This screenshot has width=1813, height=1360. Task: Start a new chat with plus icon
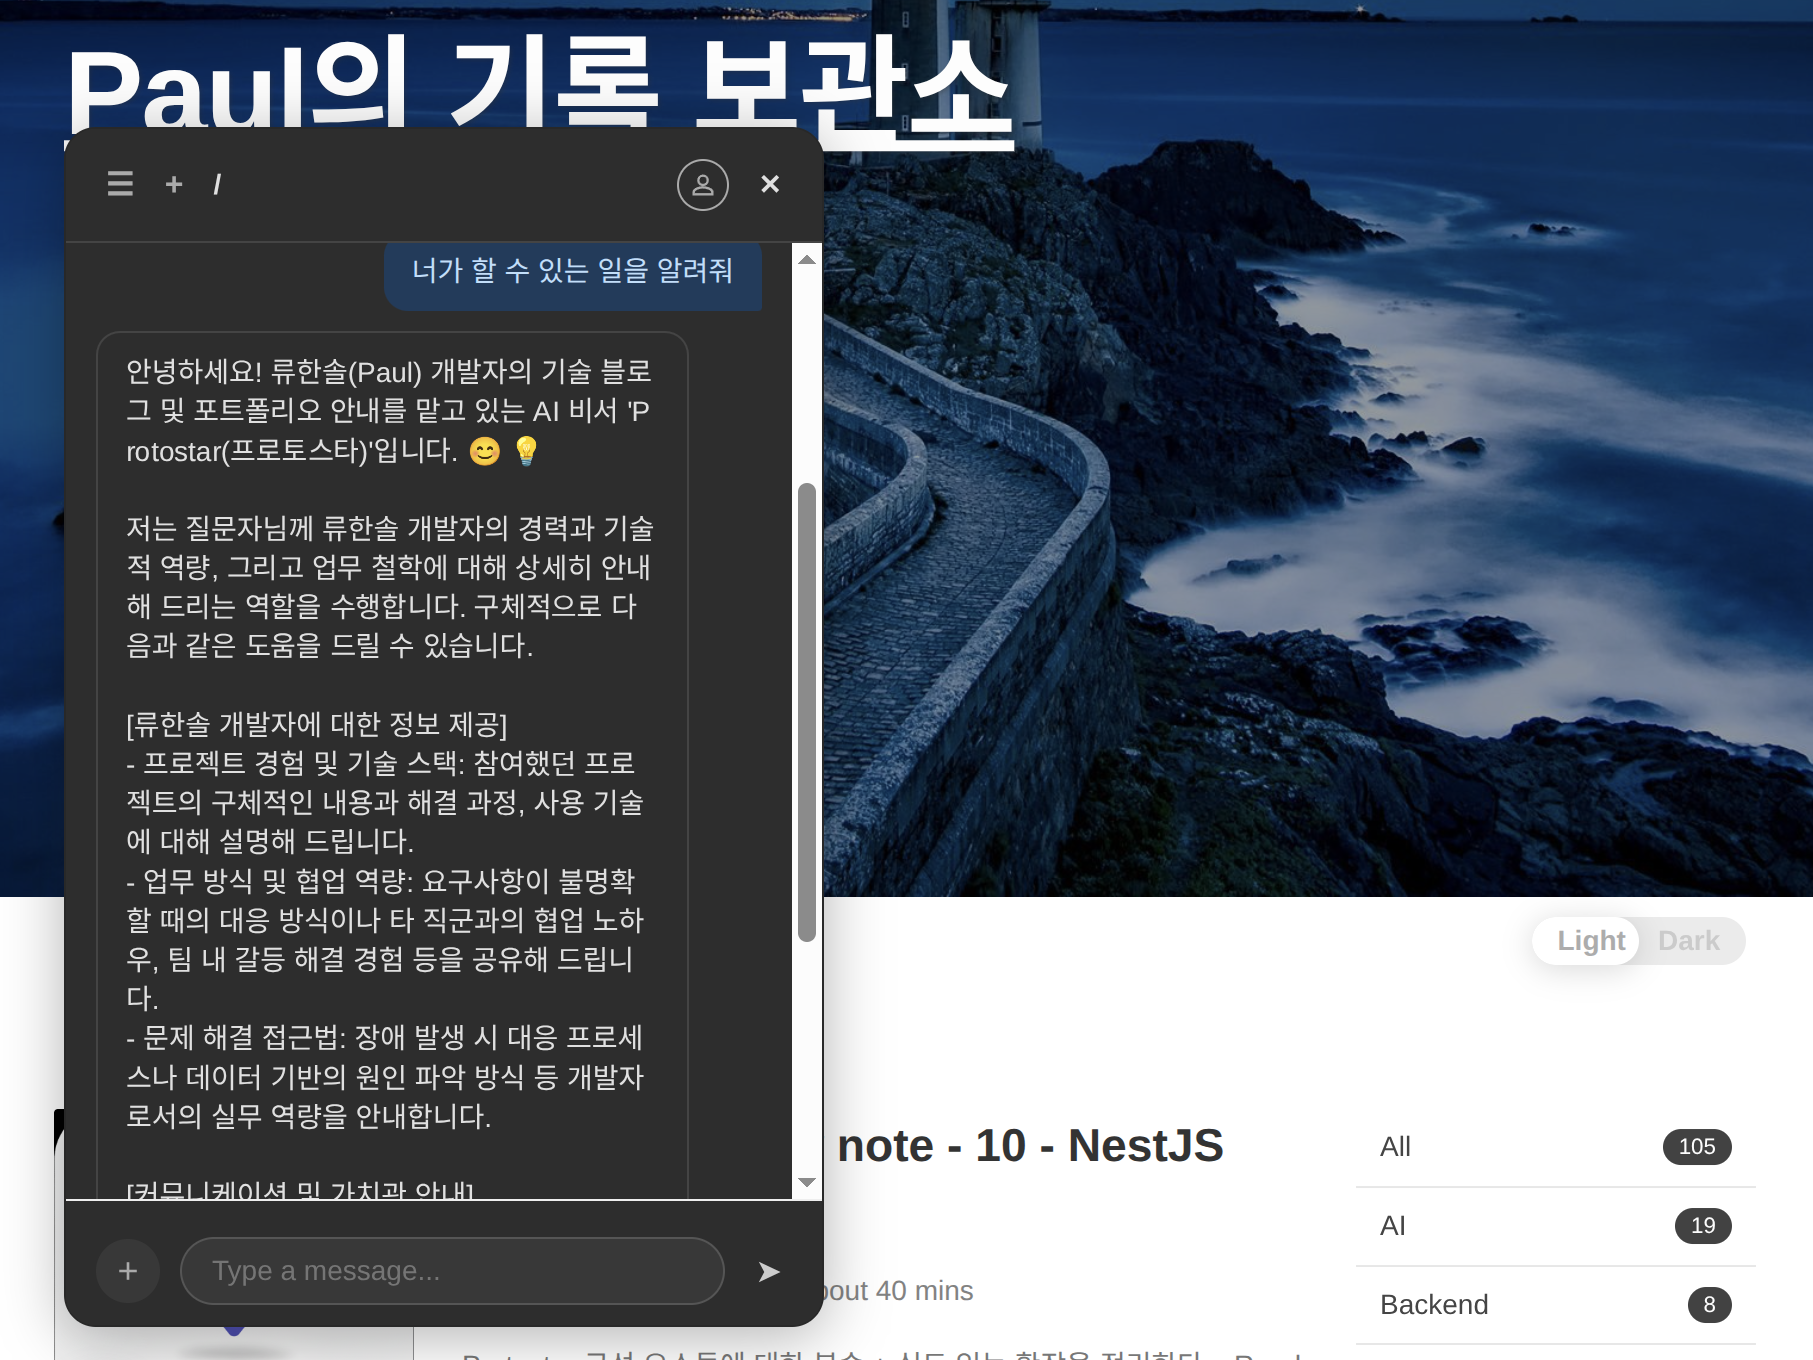174,184
